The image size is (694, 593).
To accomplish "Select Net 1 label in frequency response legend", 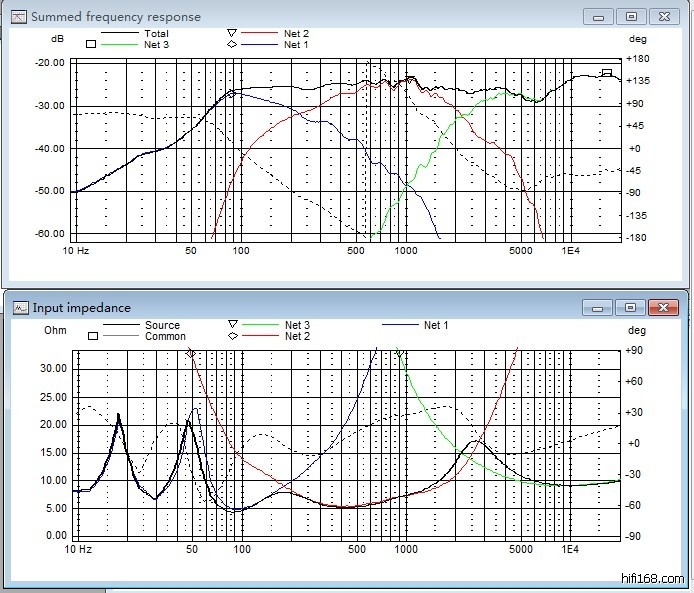I will coord(296,45).
